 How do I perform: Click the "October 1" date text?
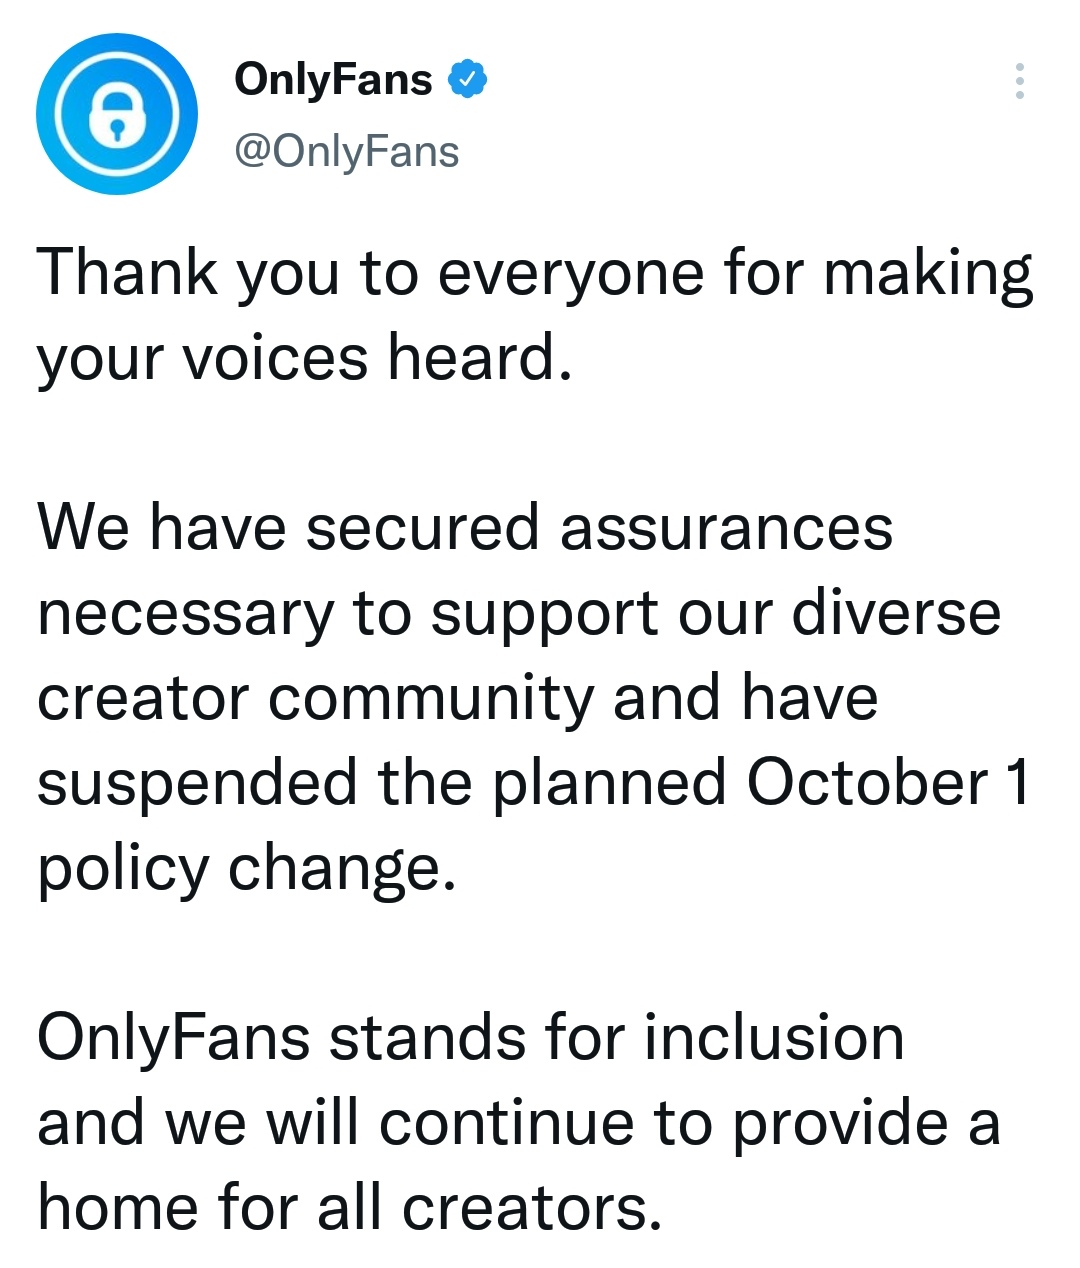pyautogui.click(x=889, y=782)
